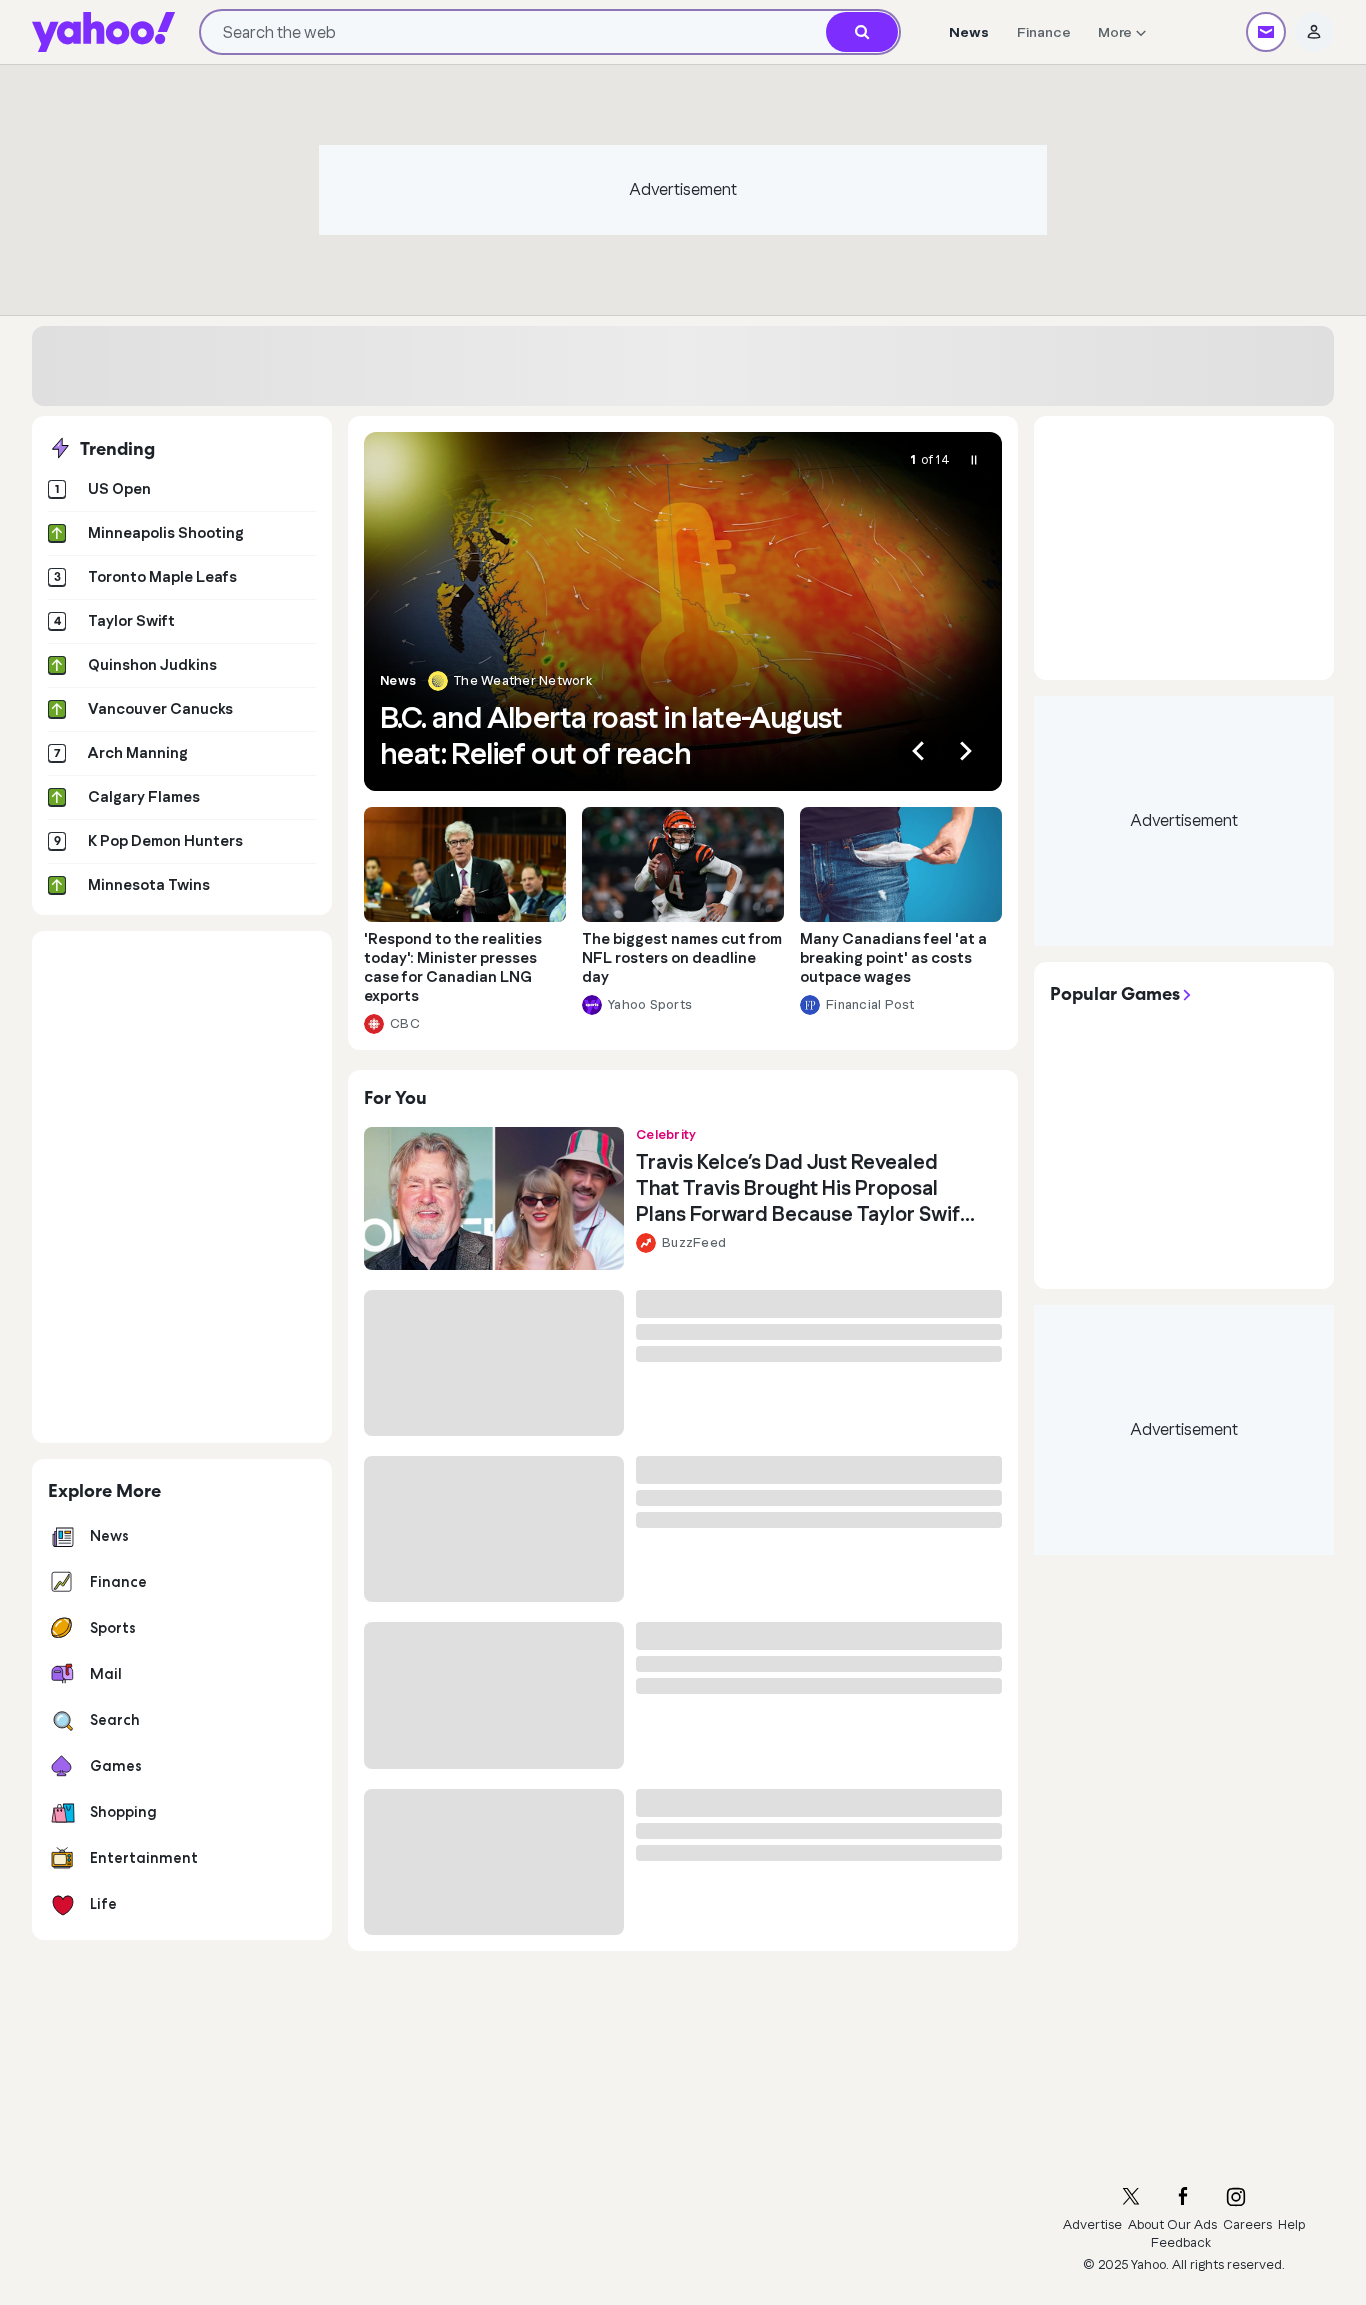Open the Mail envelope icon in header
1366x2305 pixels.
[x=1265, y=32]
